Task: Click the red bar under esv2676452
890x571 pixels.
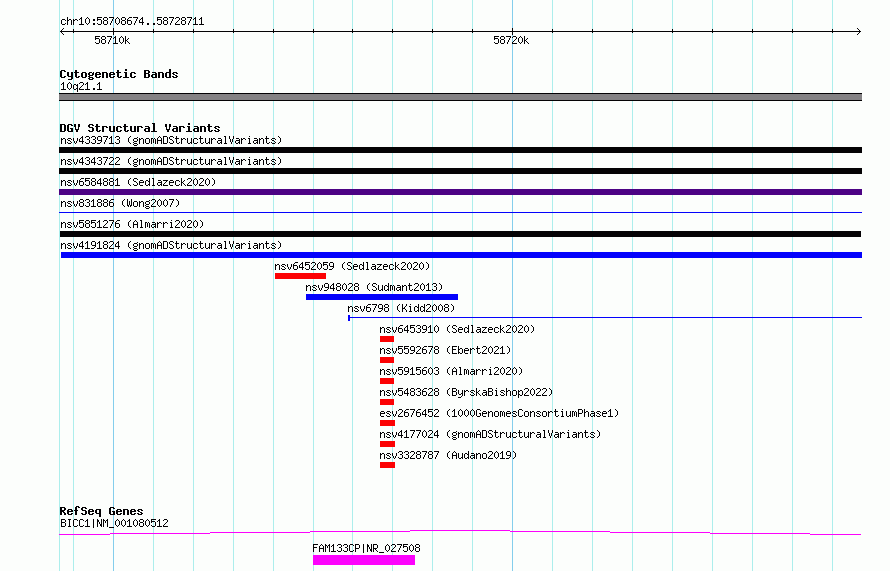Action: pyautogui.click(x=387, y=423)
